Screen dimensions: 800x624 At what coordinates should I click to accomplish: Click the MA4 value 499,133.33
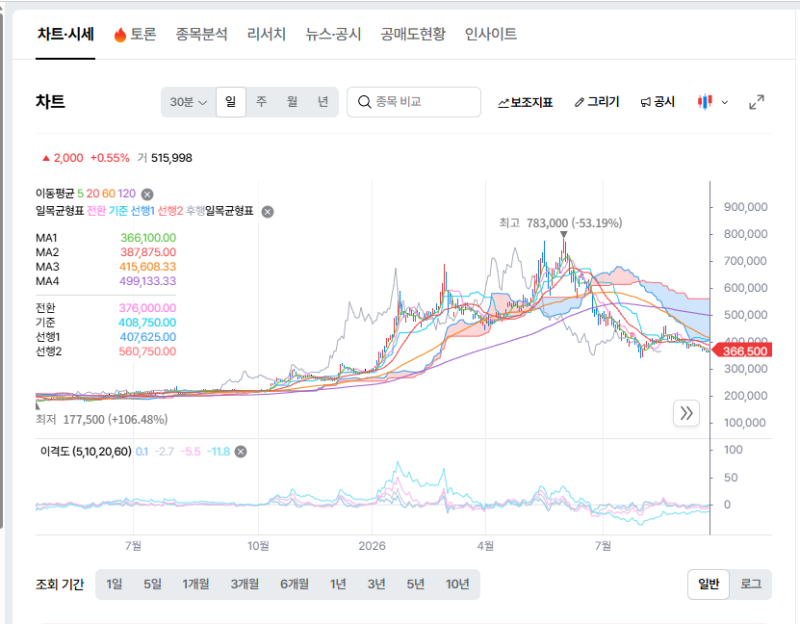148,281
